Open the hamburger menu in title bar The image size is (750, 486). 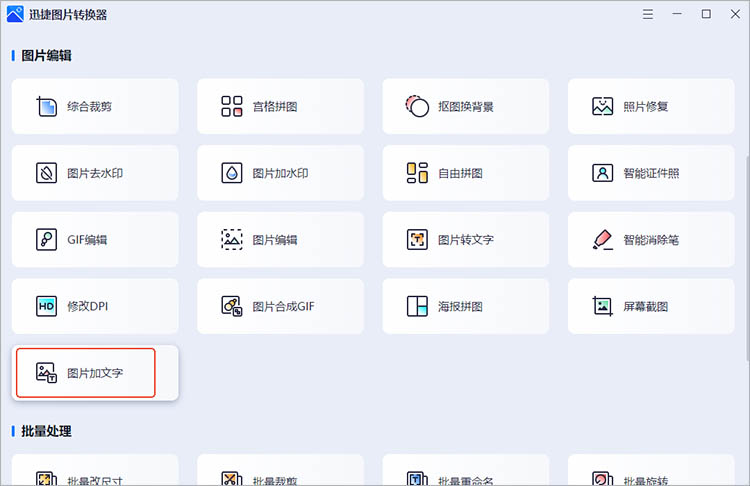[648, 14]
